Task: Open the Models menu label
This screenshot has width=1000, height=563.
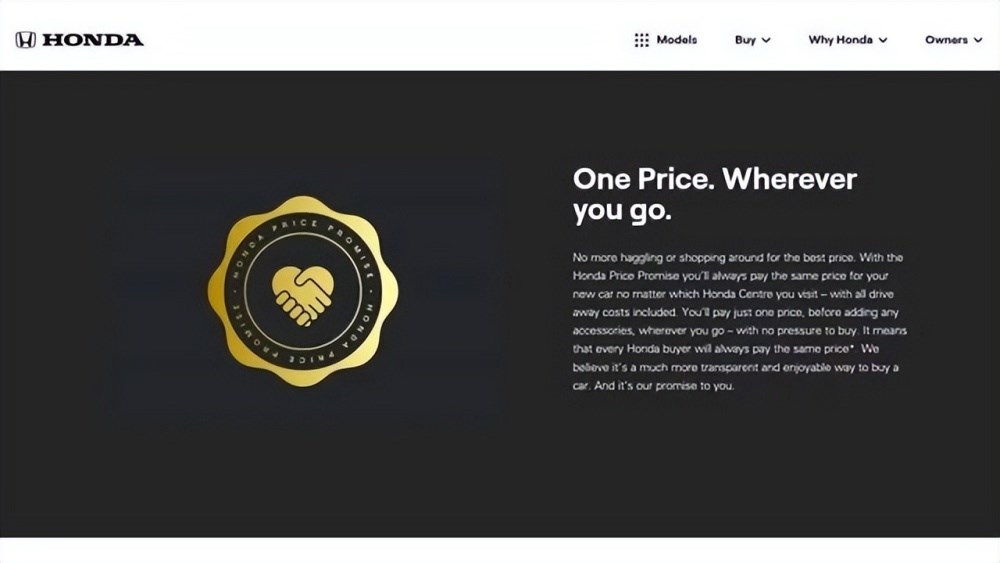Action: pos(677,40)
